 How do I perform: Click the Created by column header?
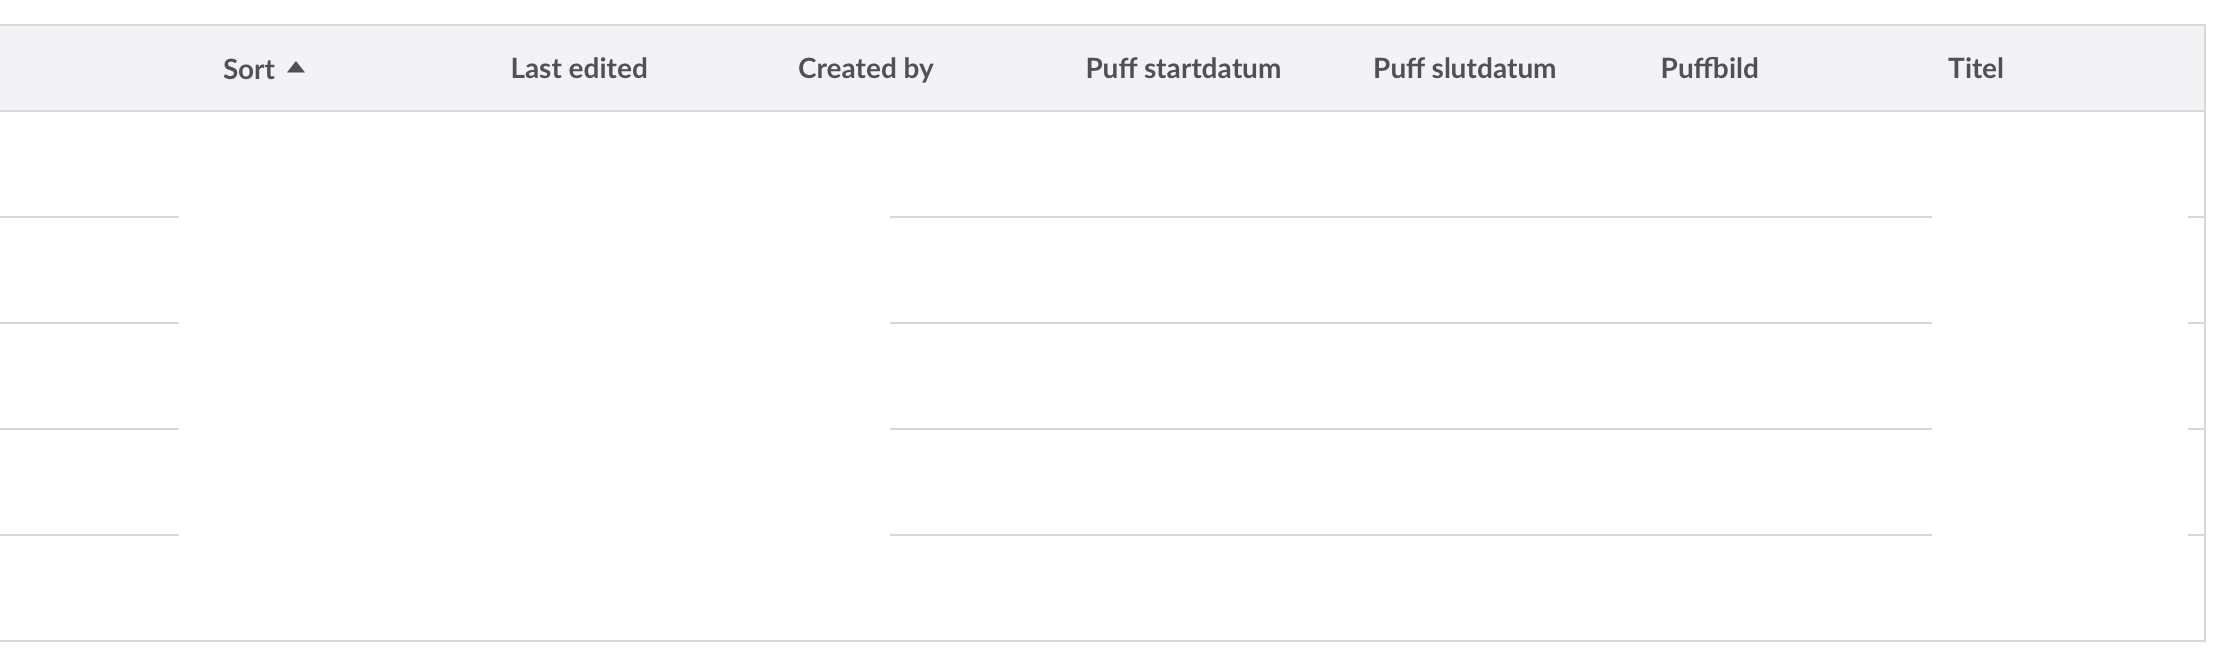click(x=865, y=68)
